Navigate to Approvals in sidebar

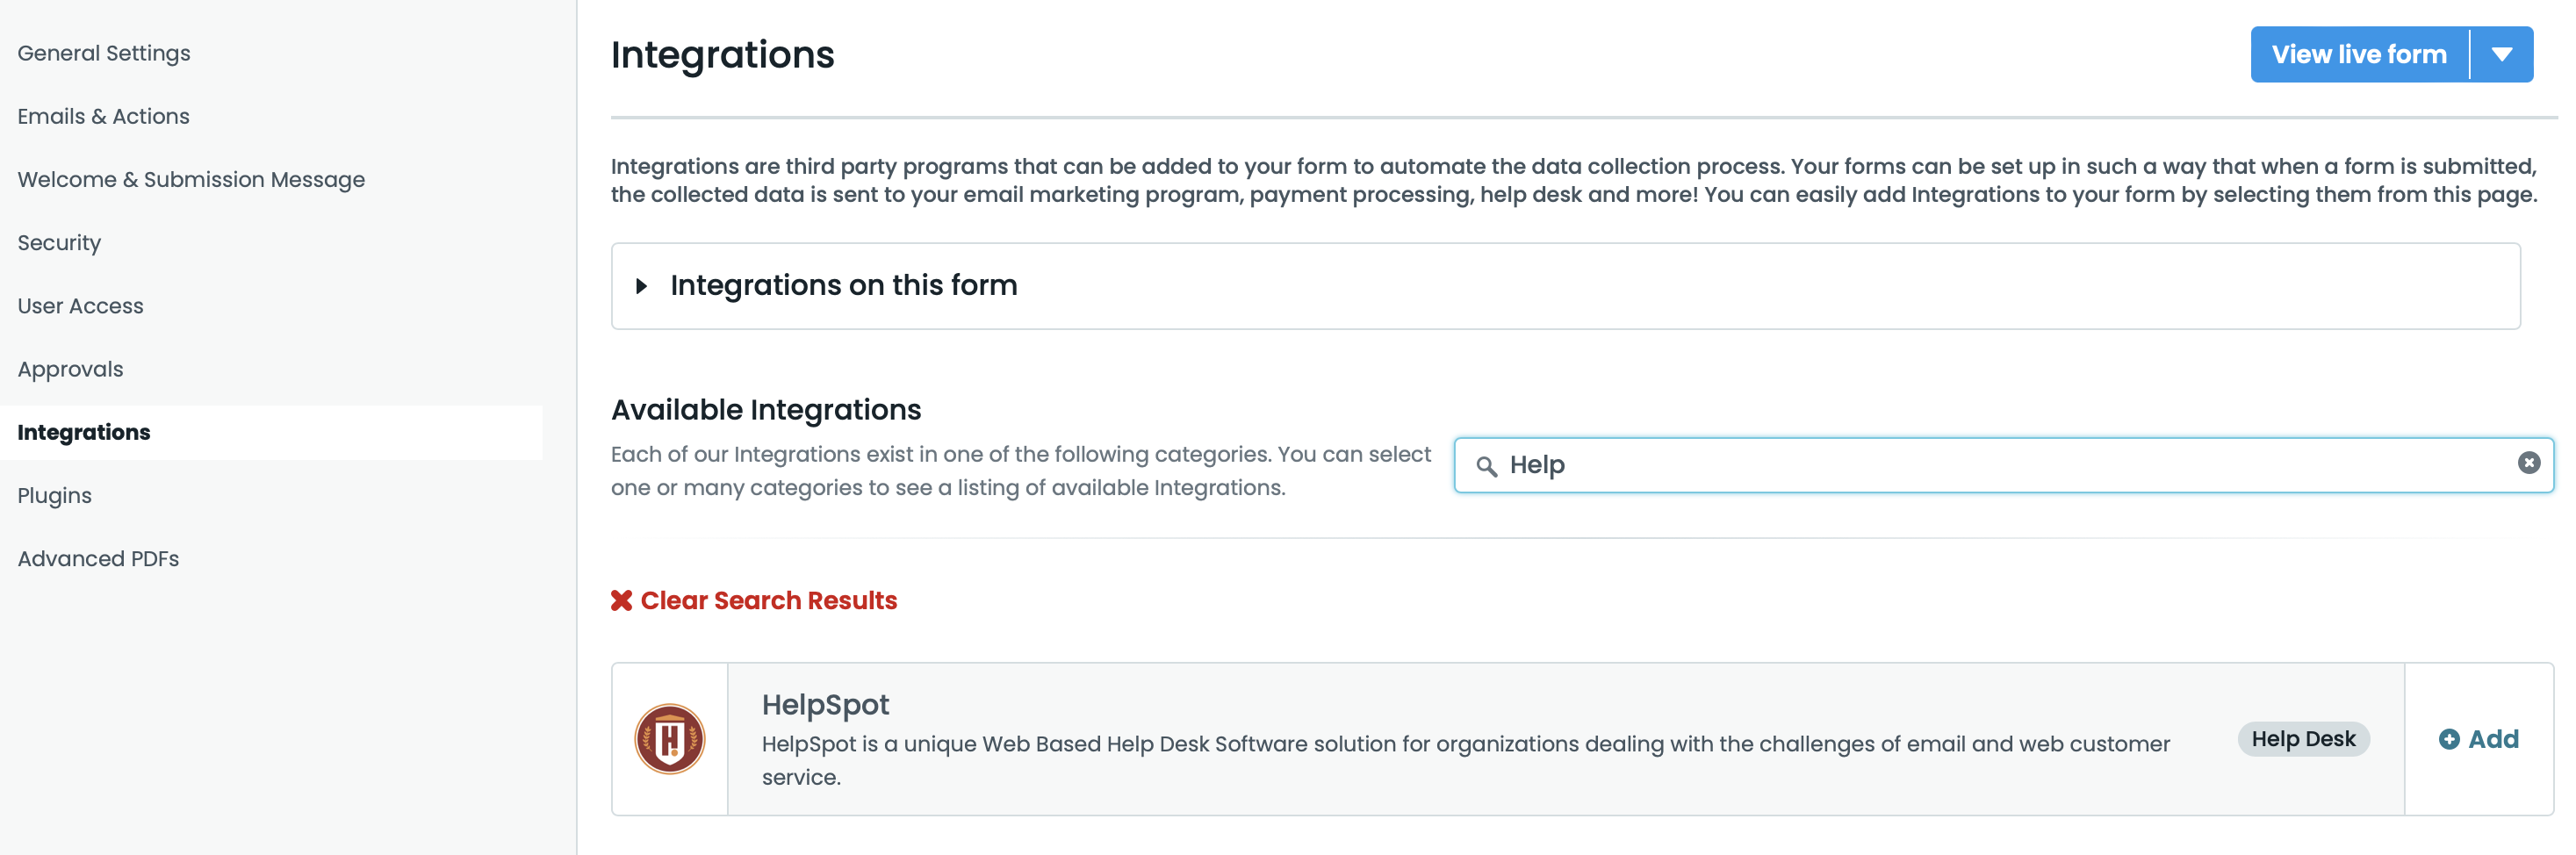click(x=70, y=369)
